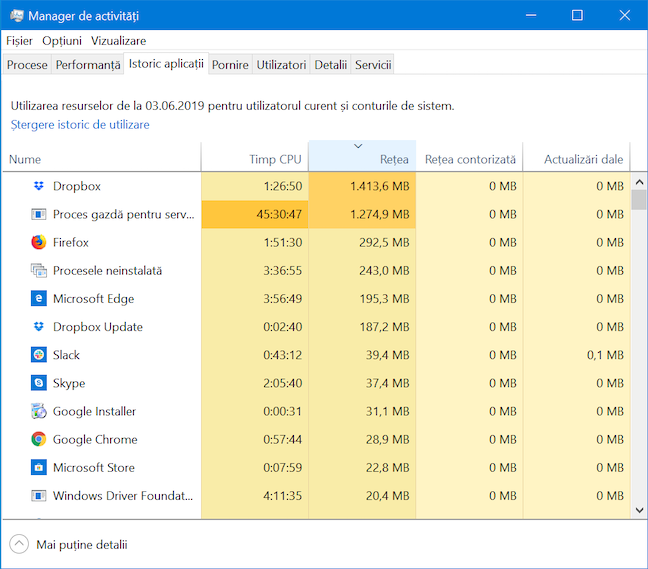The image size is (648, 569).
Task: Select the Istoric aplicații tab
Action: click(166, 64)
